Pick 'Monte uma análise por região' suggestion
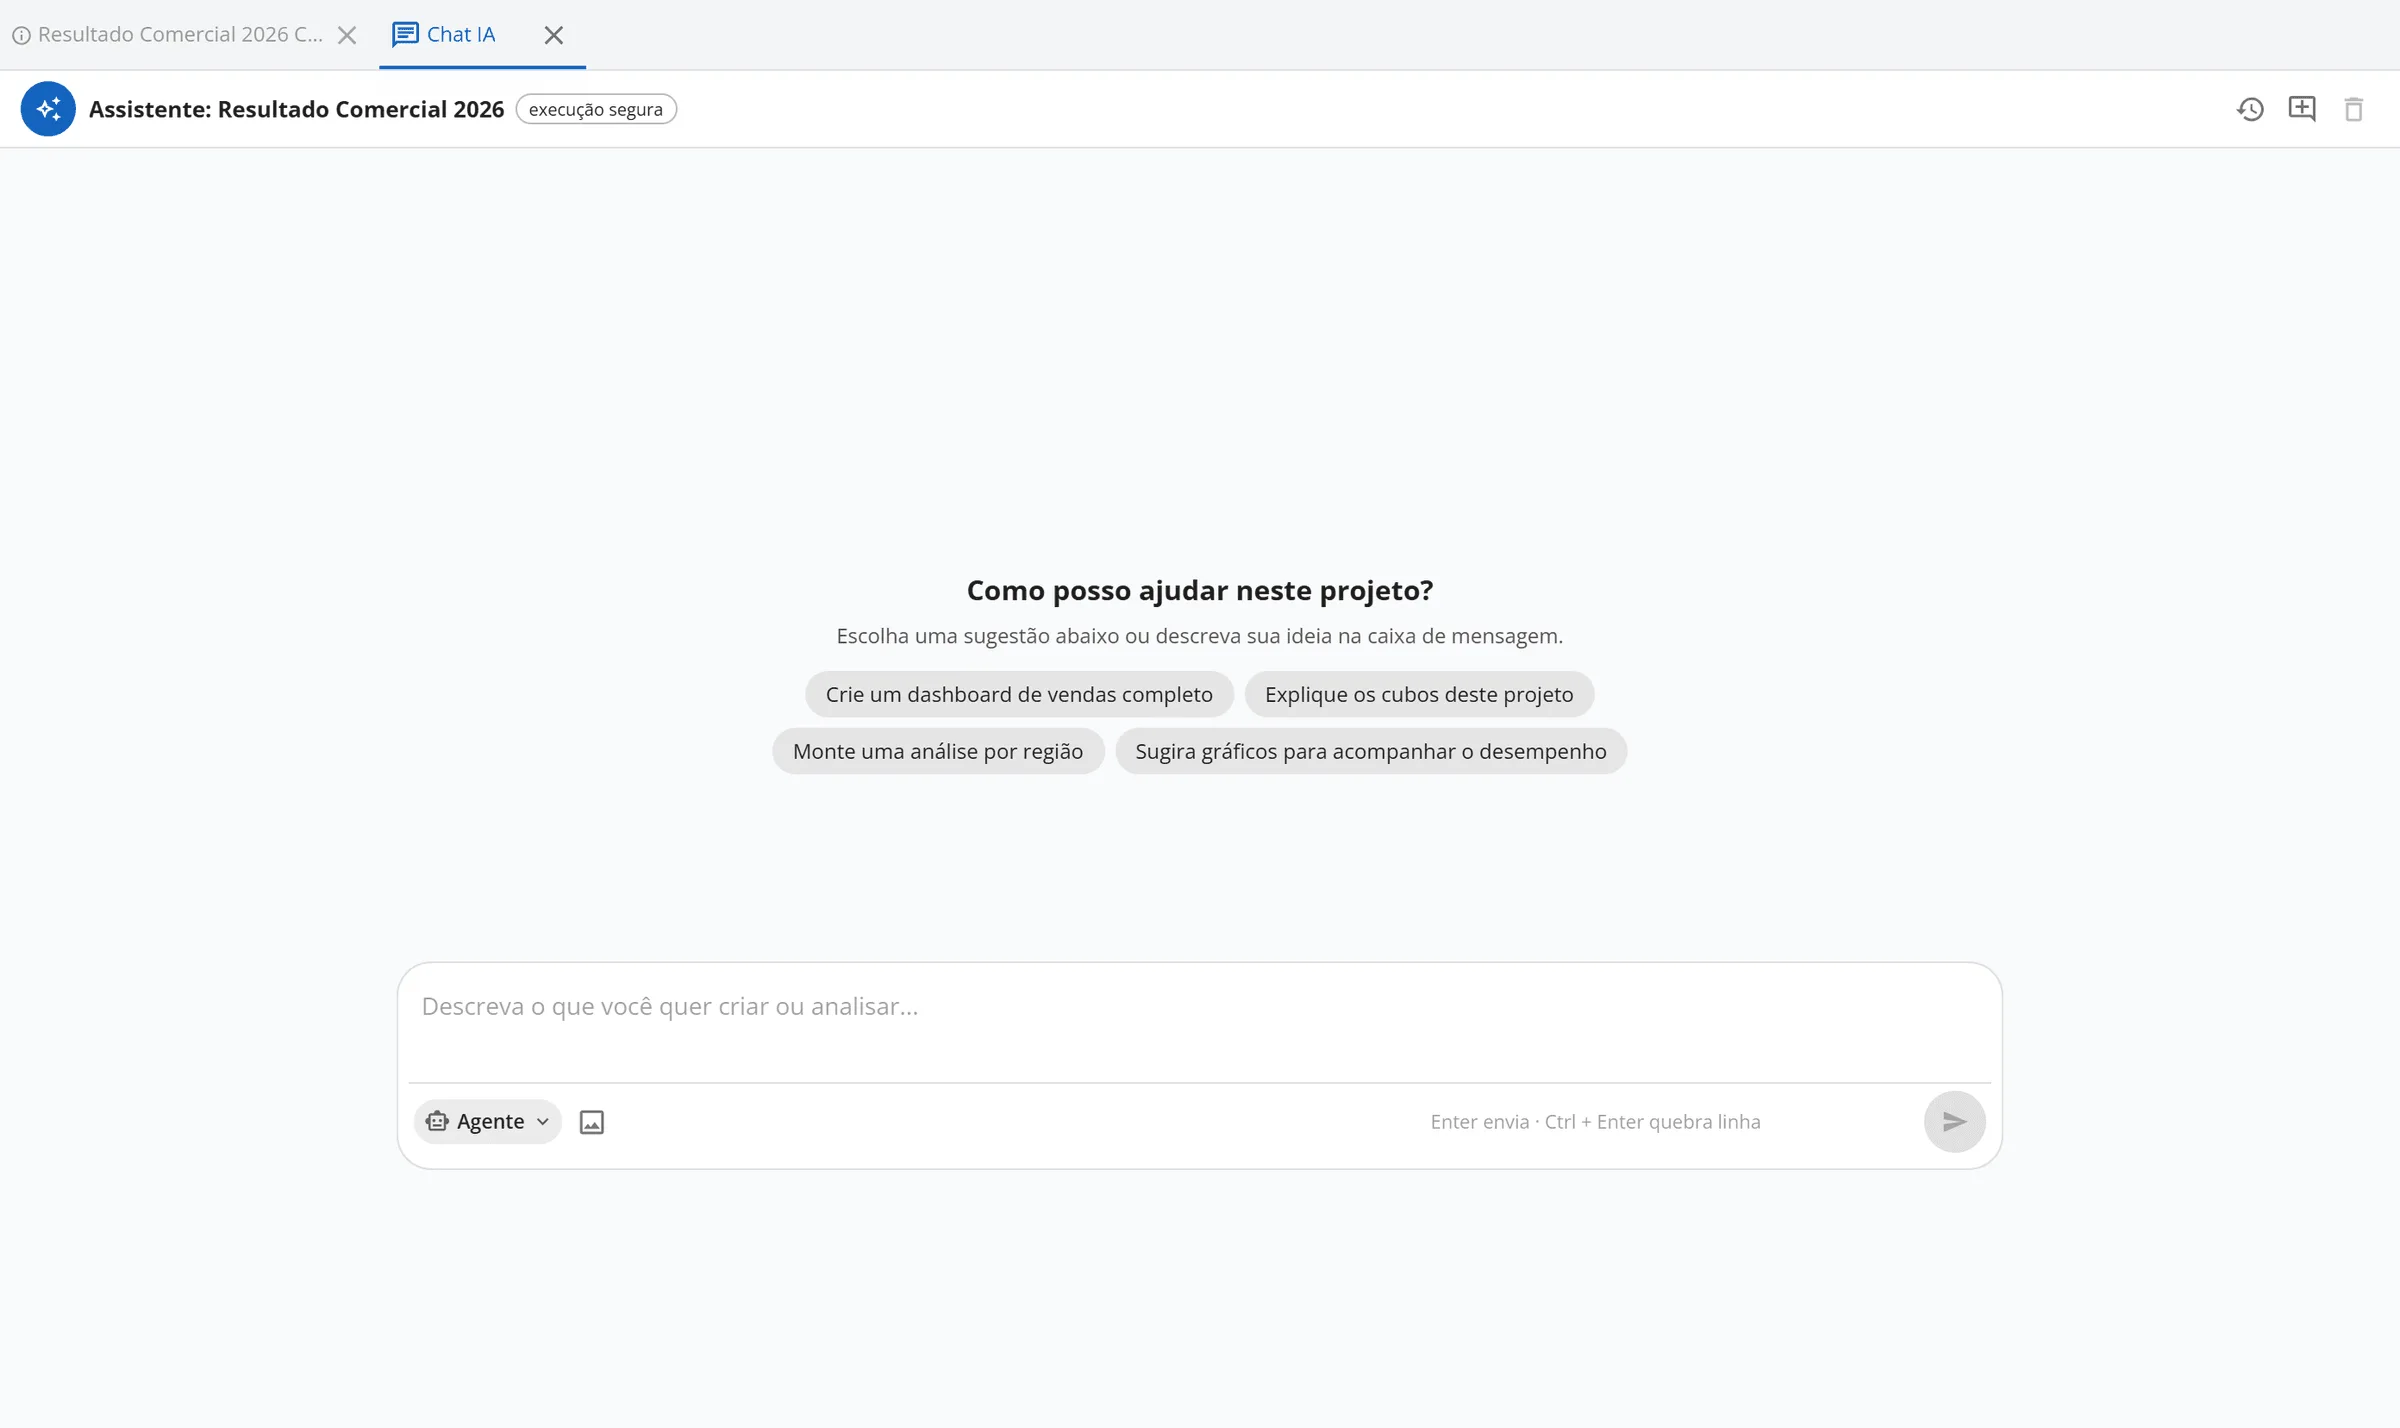 tap(938, 751)
